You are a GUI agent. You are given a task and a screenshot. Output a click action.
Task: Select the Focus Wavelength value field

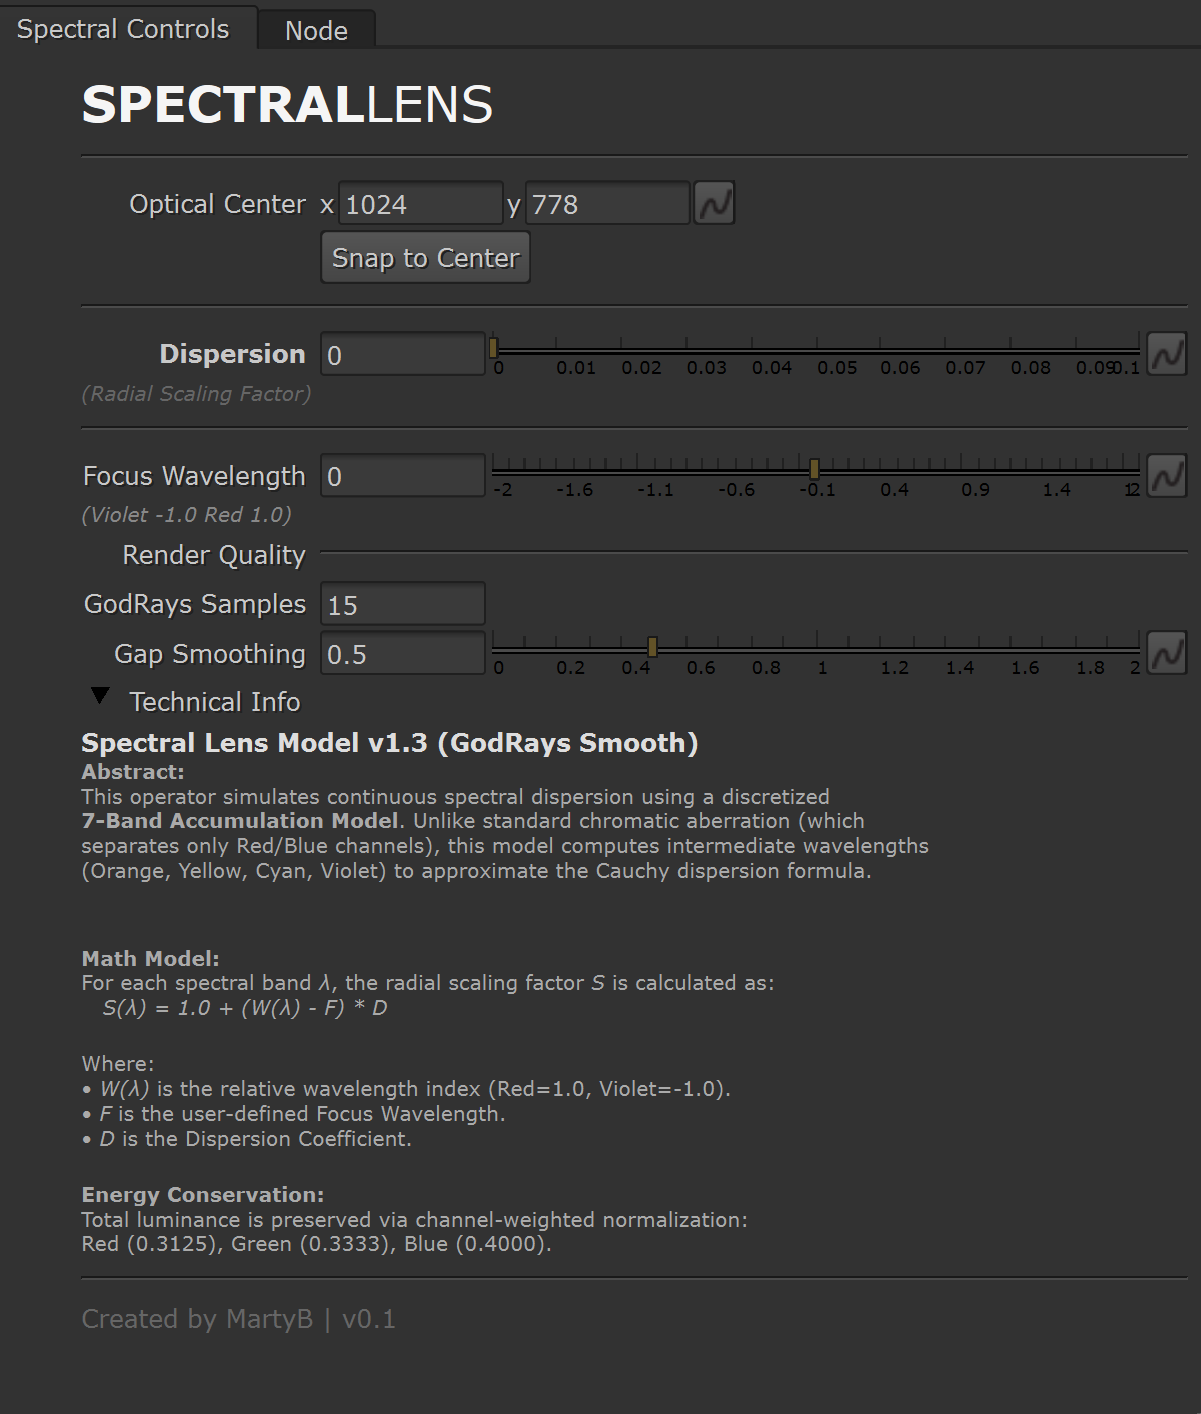point(402,476)
